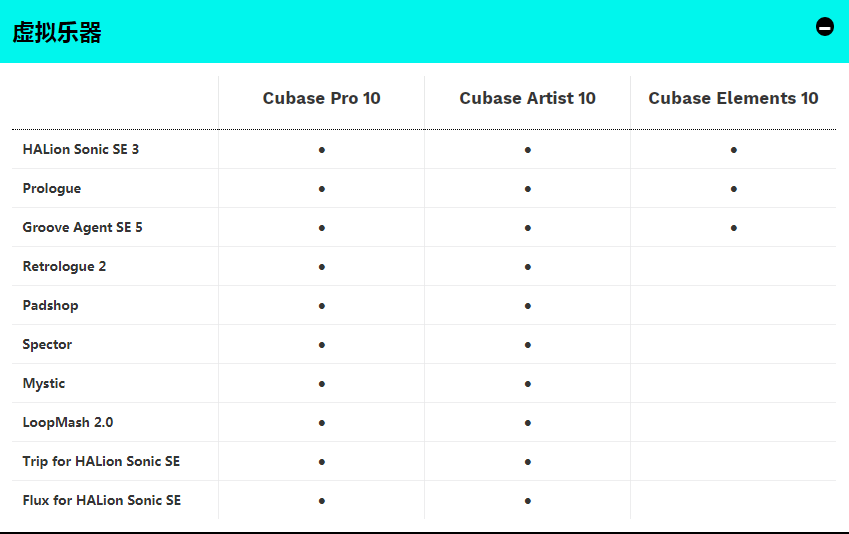The width and height of the screenshot is (849, 534).
Task: Click the 虚拟乐器 section header title
Action: pyautogui.click(x=57, y=32)
